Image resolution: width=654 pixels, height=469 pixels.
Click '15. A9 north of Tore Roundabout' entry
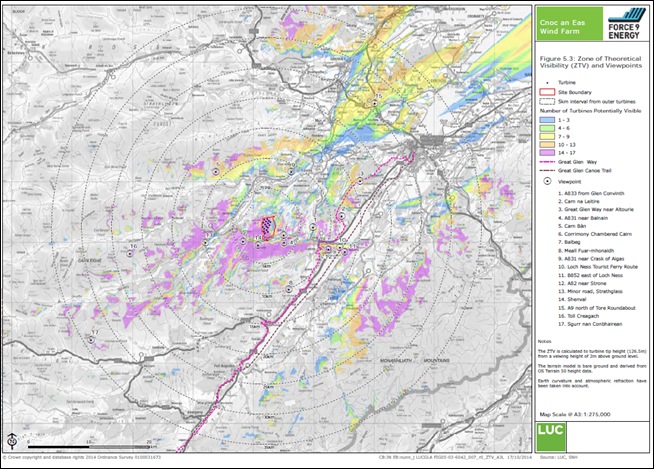597,308
